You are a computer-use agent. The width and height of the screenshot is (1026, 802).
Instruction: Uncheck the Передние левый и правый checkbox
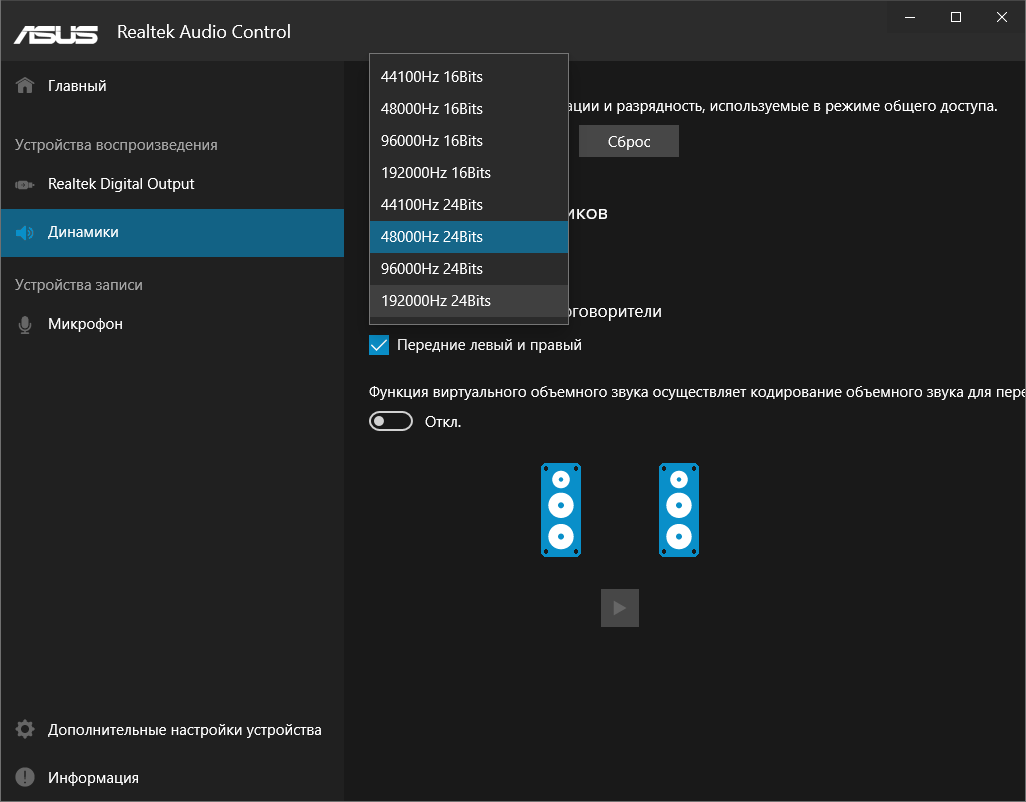(379, 345)
